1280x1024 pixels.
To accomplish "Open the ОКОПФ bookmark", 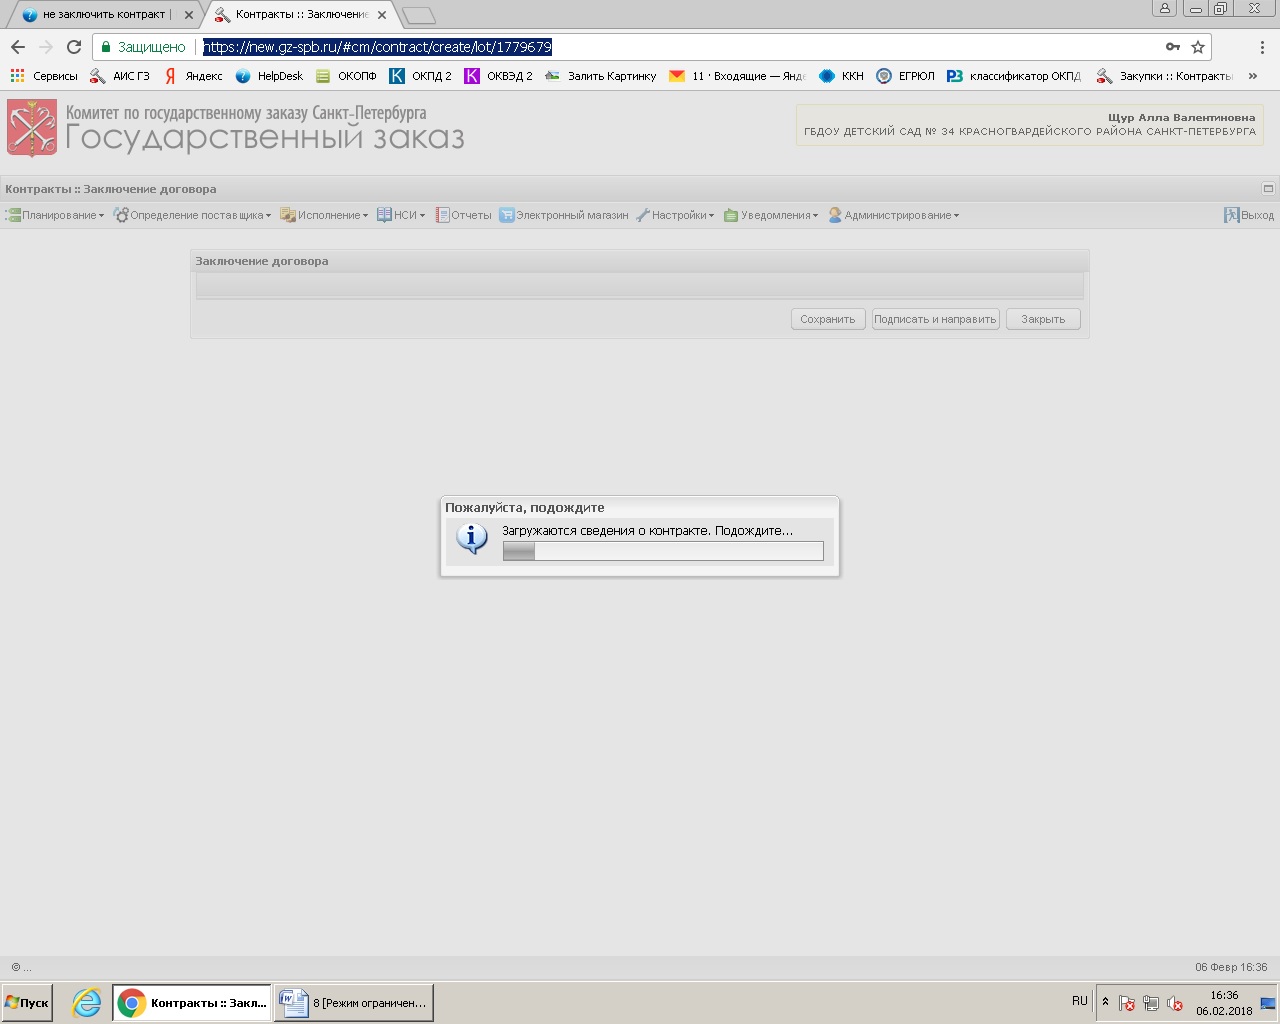I will (346, 76).
